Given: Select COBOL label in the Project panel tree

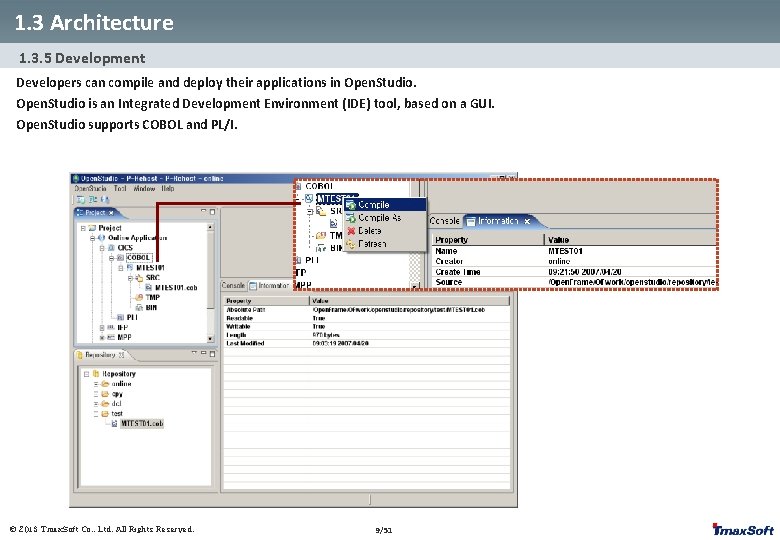Looking at the screenshot, I should [x=138, y=258].
